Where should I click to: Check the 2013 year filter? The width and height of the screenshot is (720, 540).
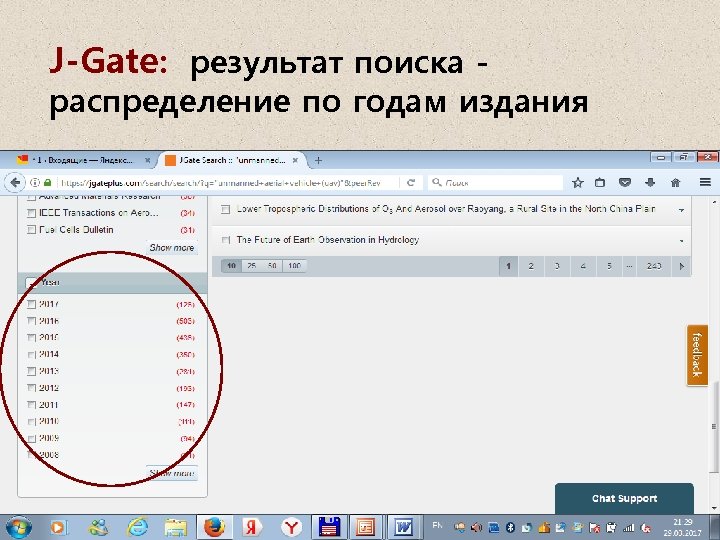[x=31, y=371]
